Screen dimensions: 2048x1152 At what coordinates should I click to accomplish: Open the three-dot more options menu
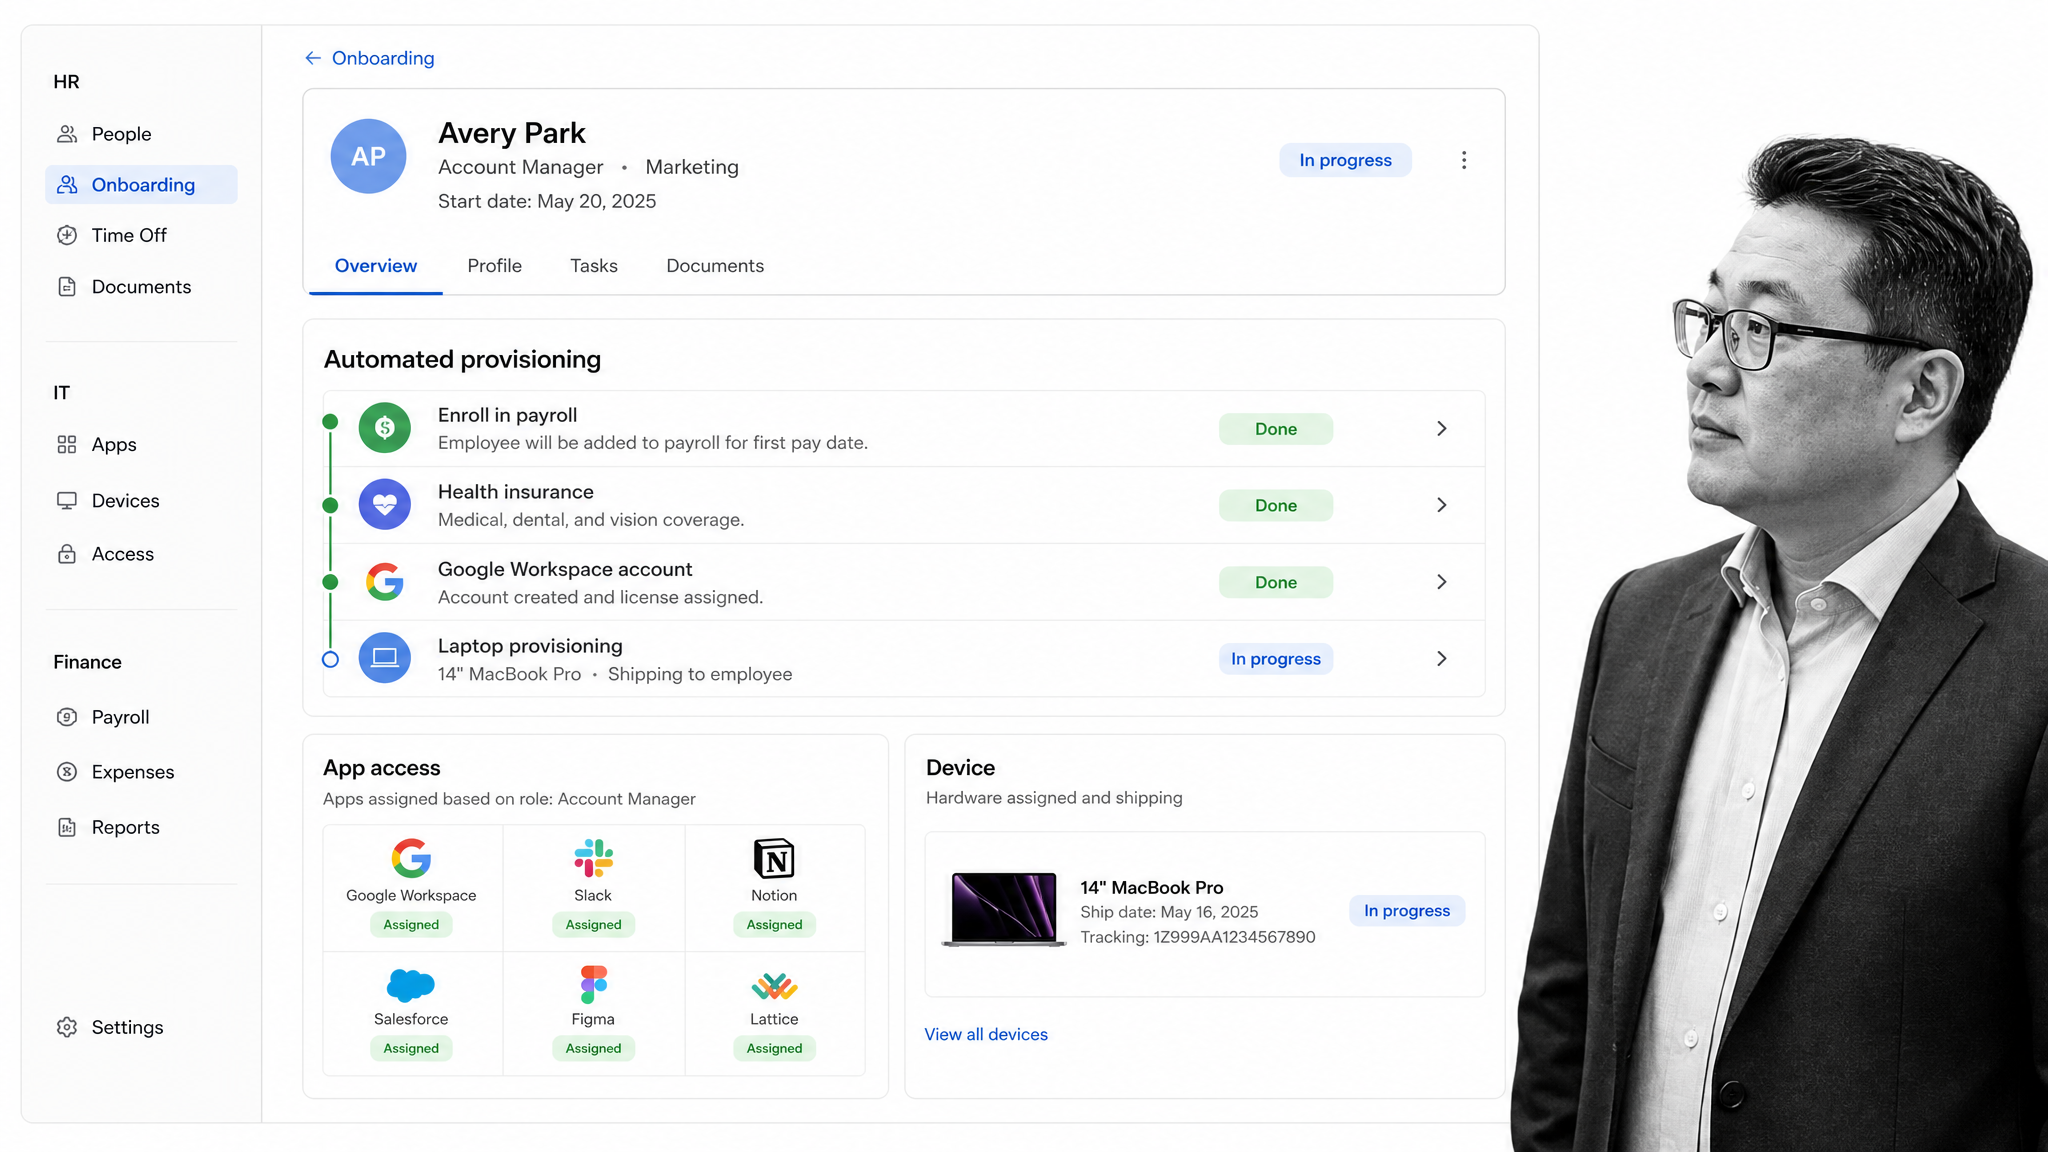(x=1464, y=160)
